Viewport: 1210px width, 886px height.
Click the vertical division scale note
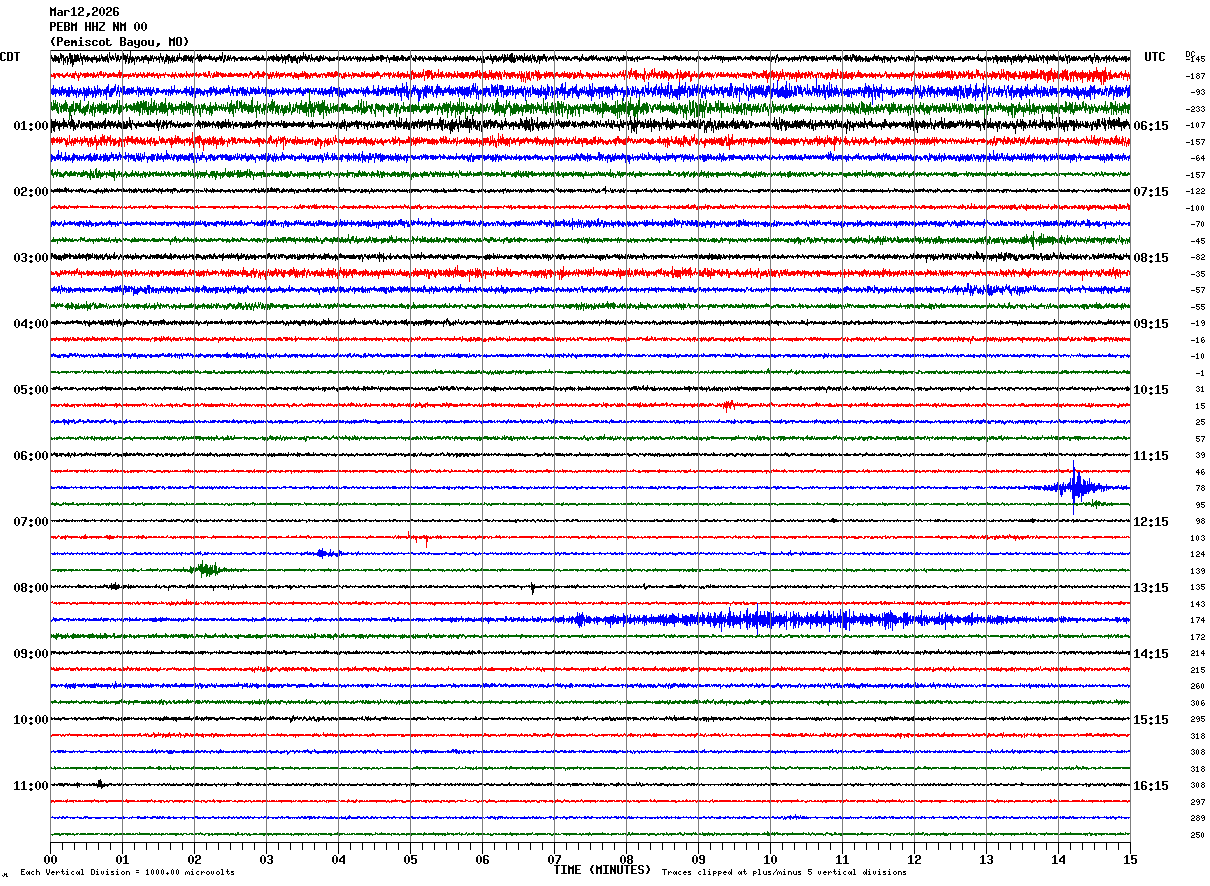127,873
